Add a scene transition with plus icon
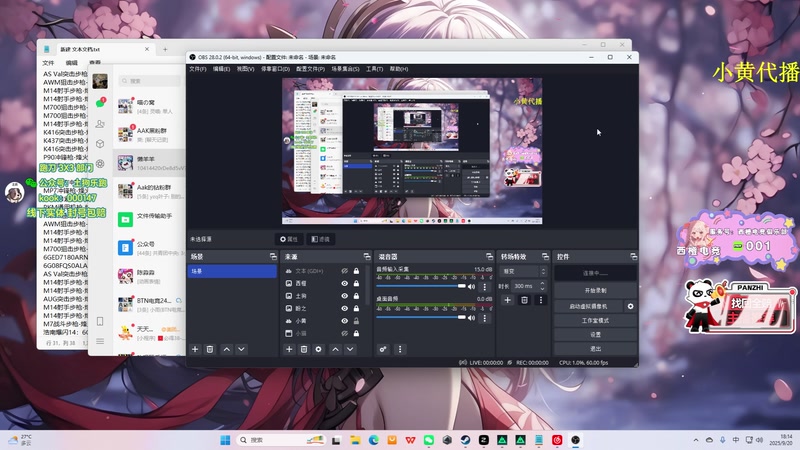The width and height of the screenshot is (800, 450). (x=508, y=300)
